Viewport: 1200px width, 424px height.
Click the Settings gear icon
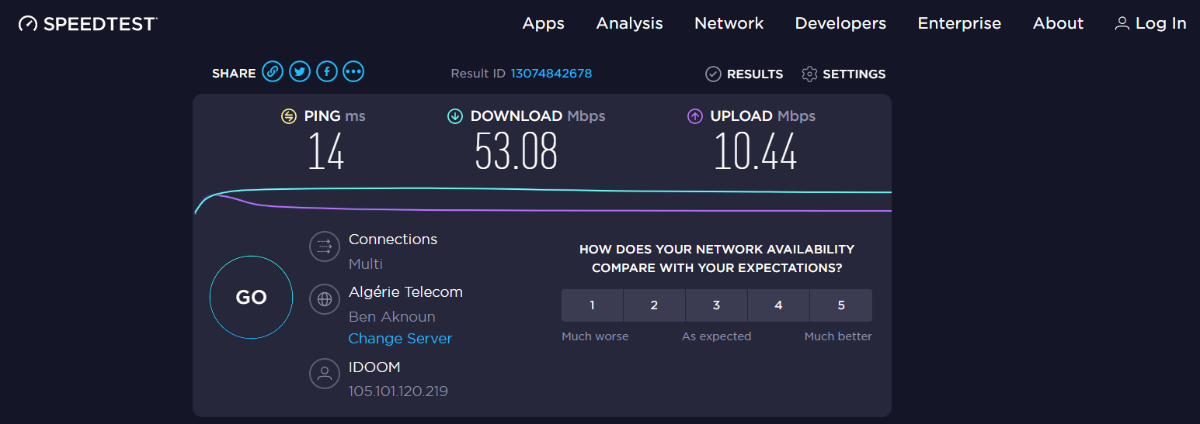point(810,74)
